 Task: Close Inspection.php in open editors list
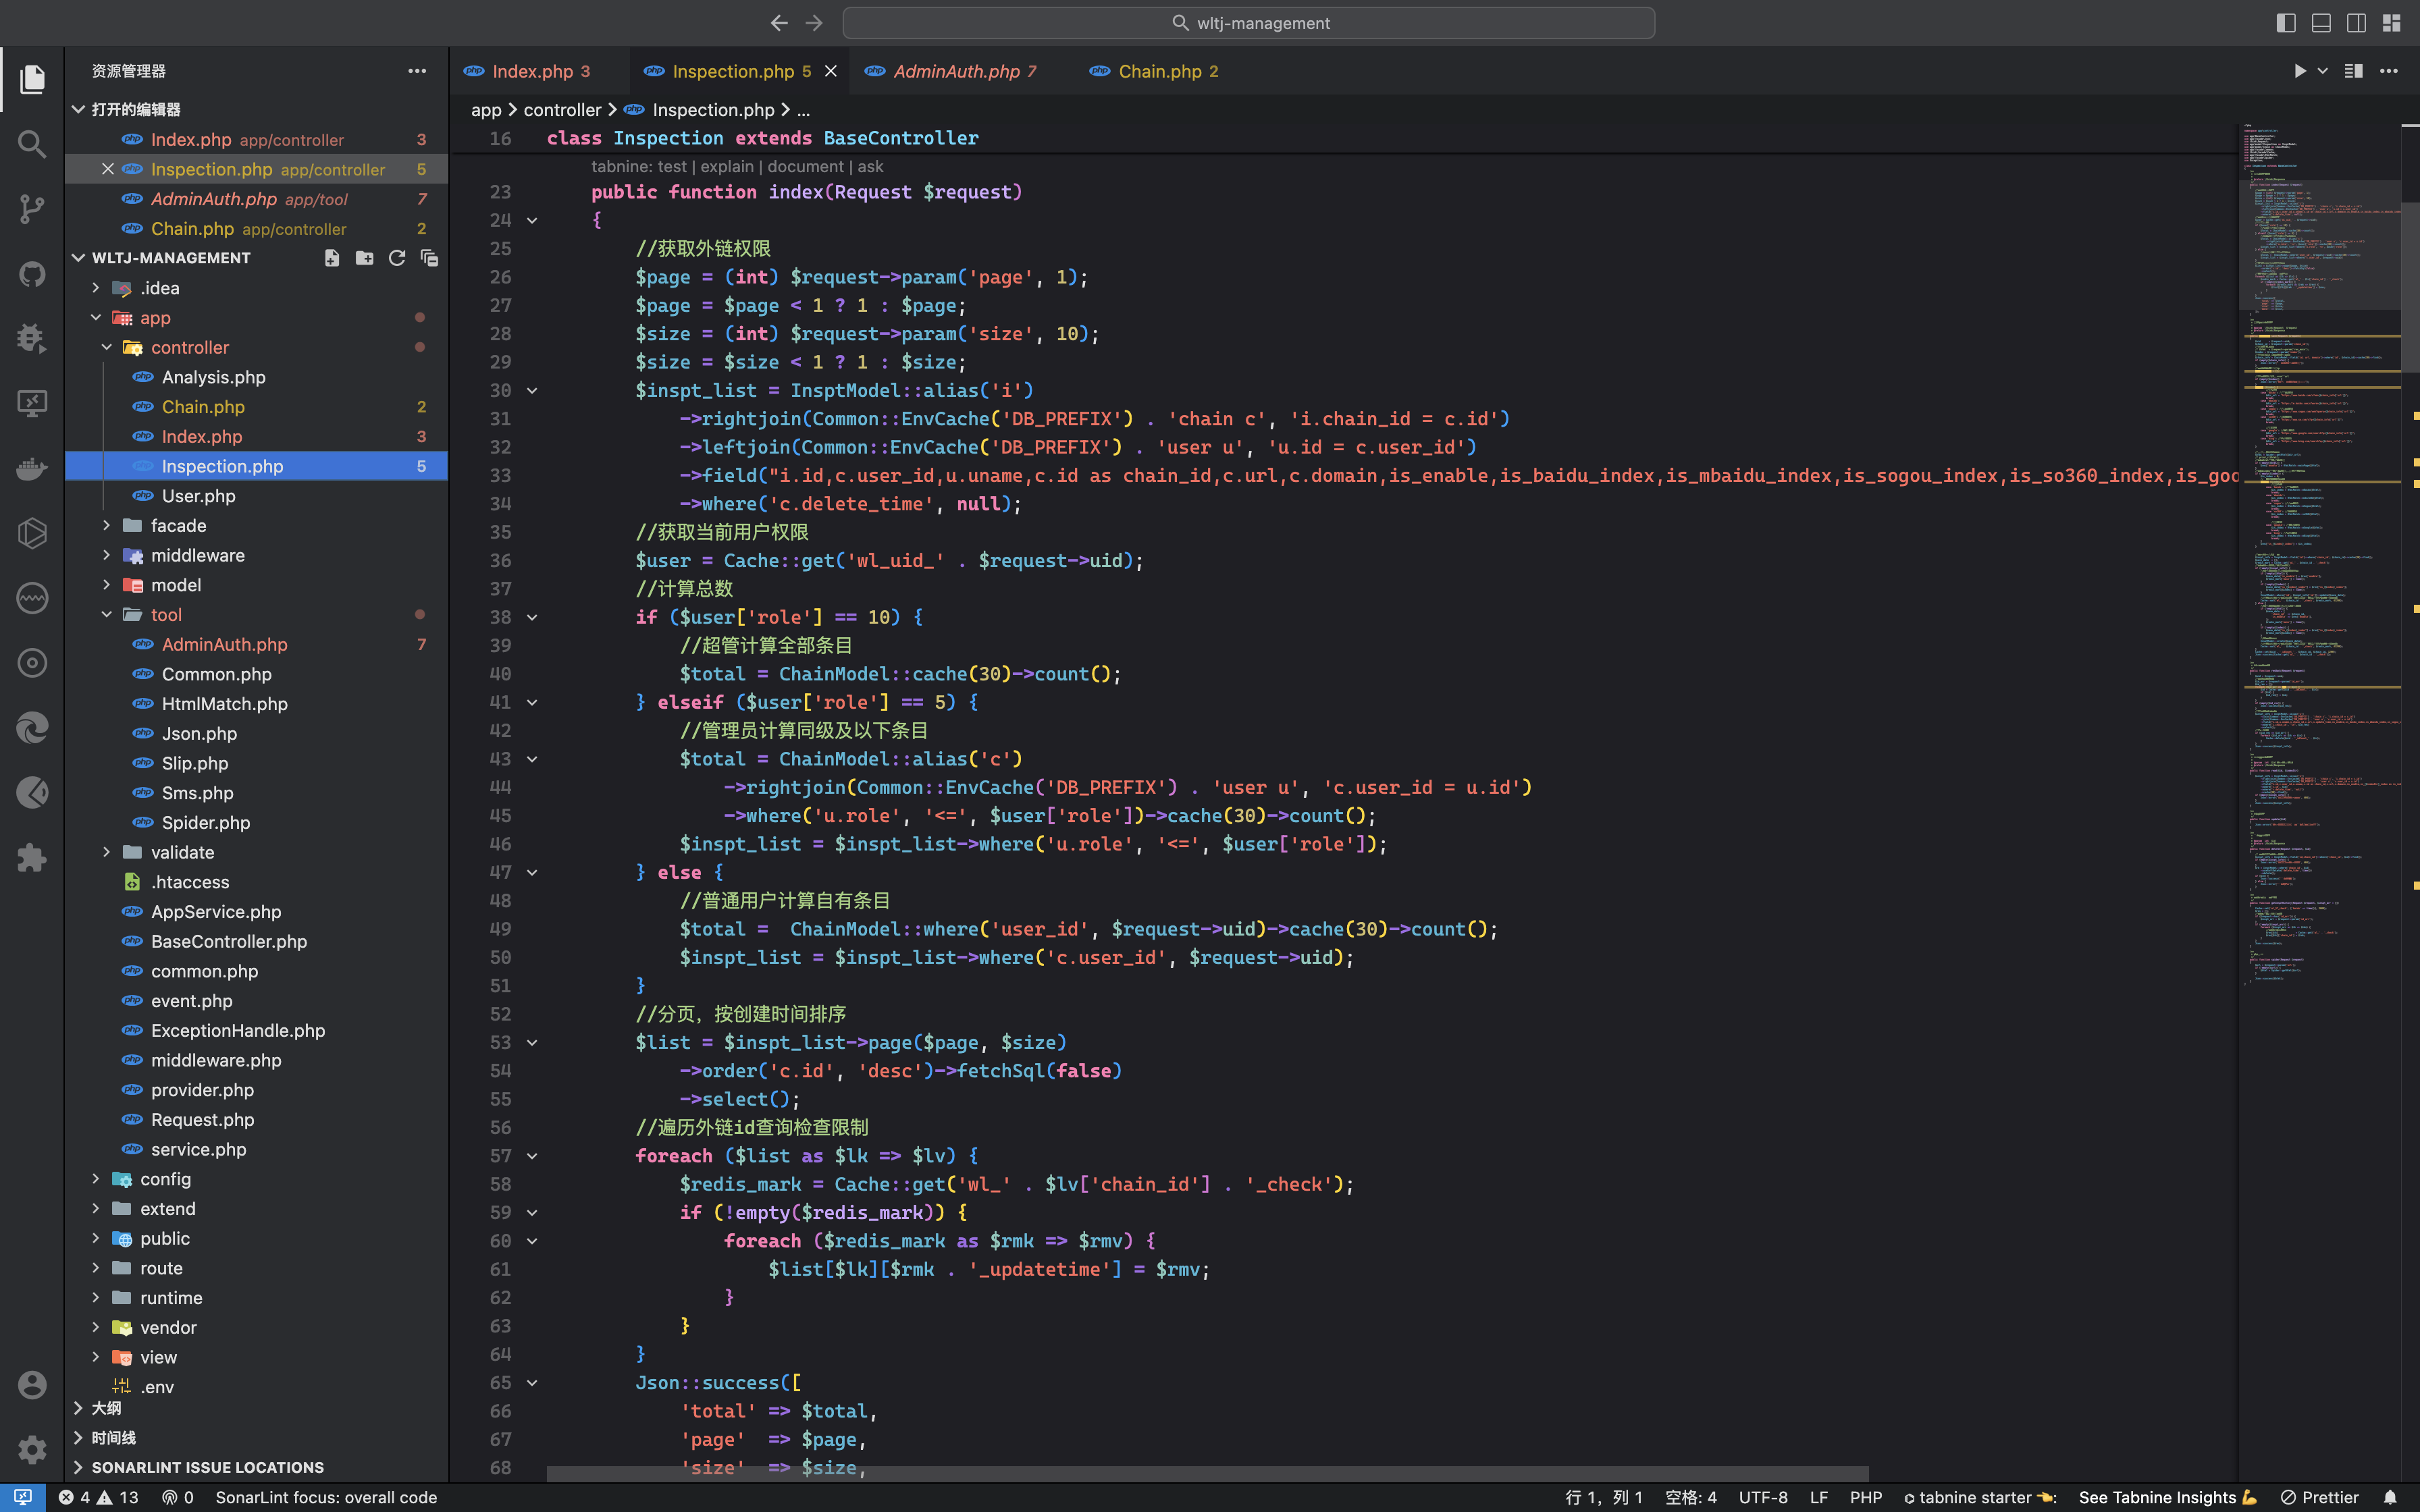[108, 169]
